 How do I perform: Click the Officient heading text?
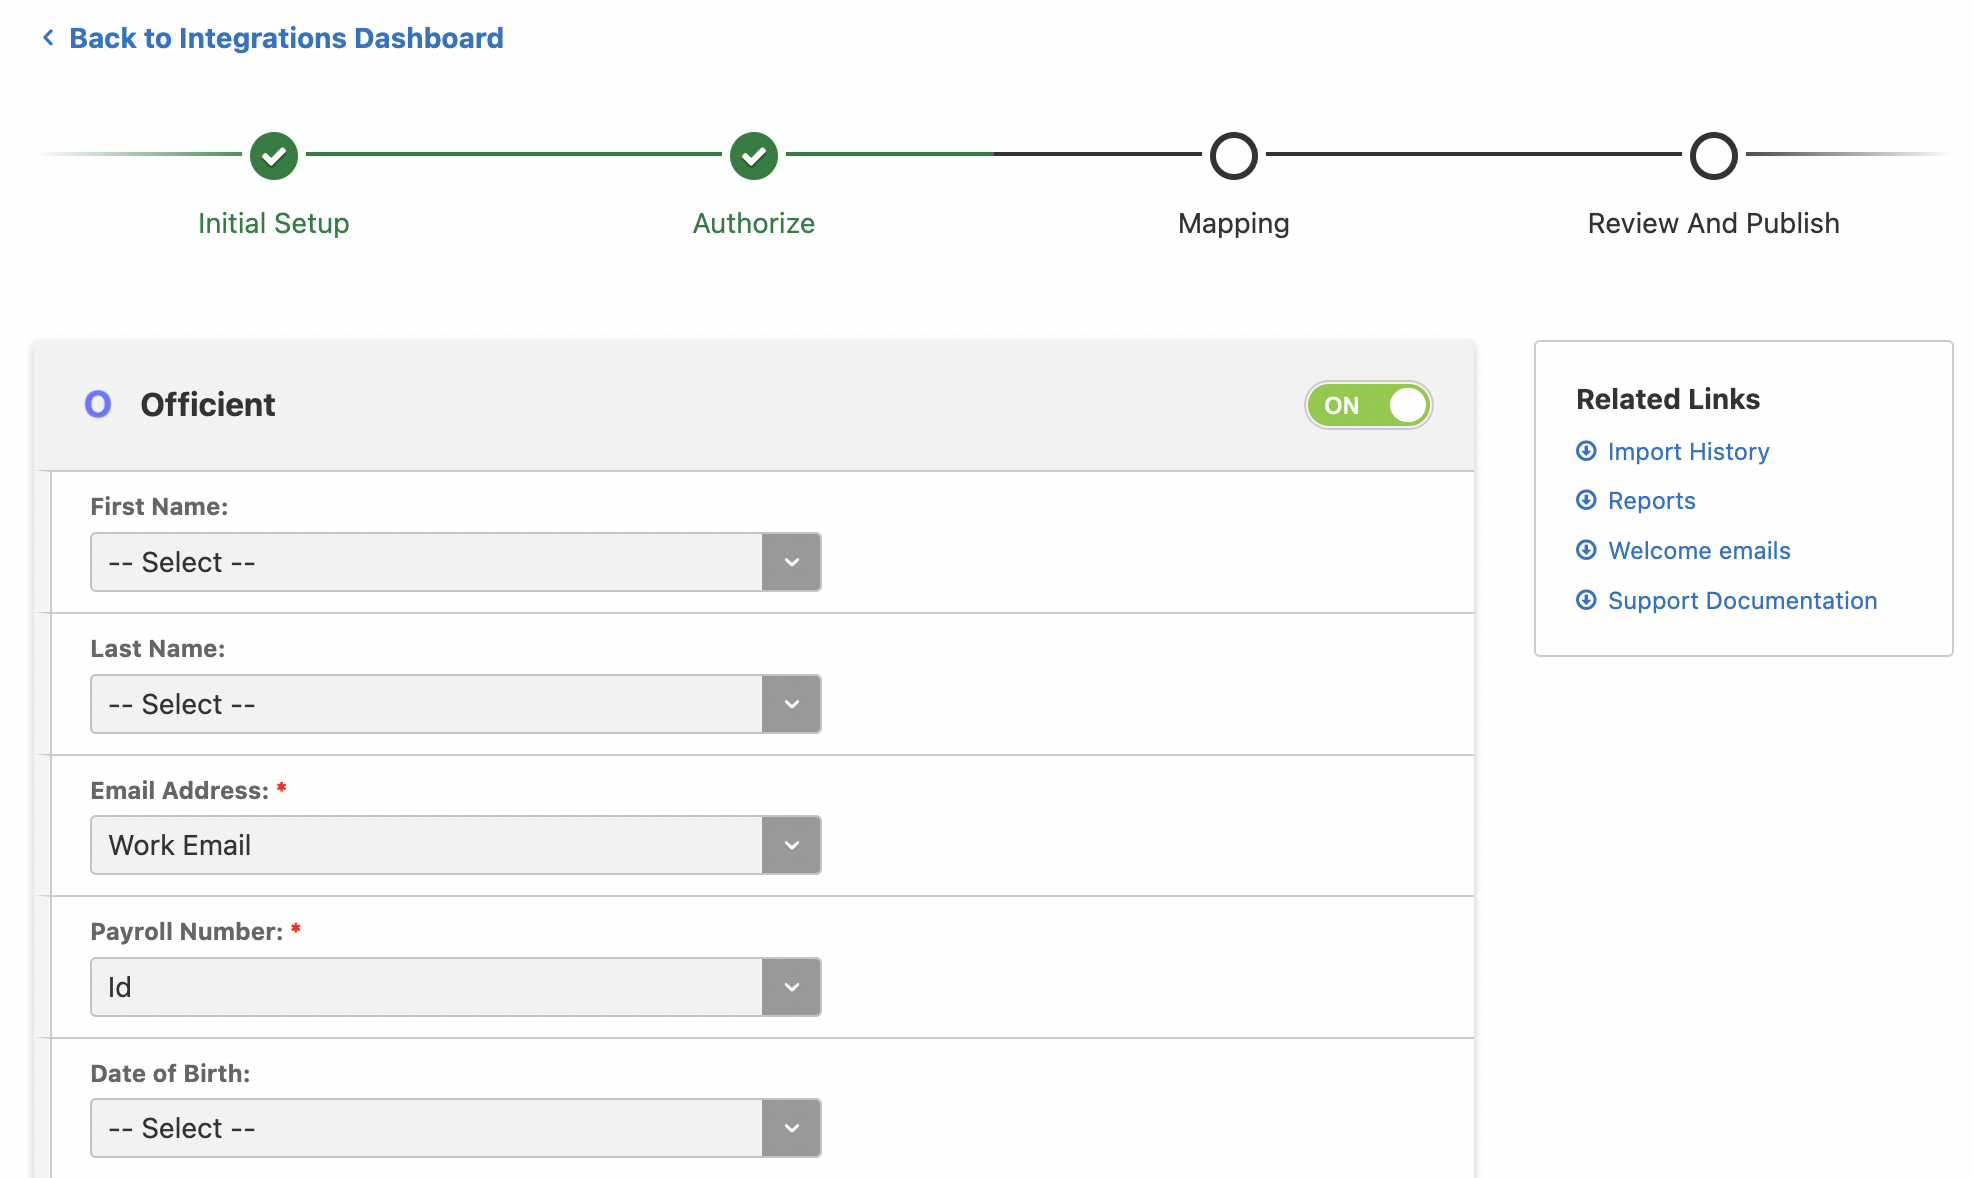[208, 404]
